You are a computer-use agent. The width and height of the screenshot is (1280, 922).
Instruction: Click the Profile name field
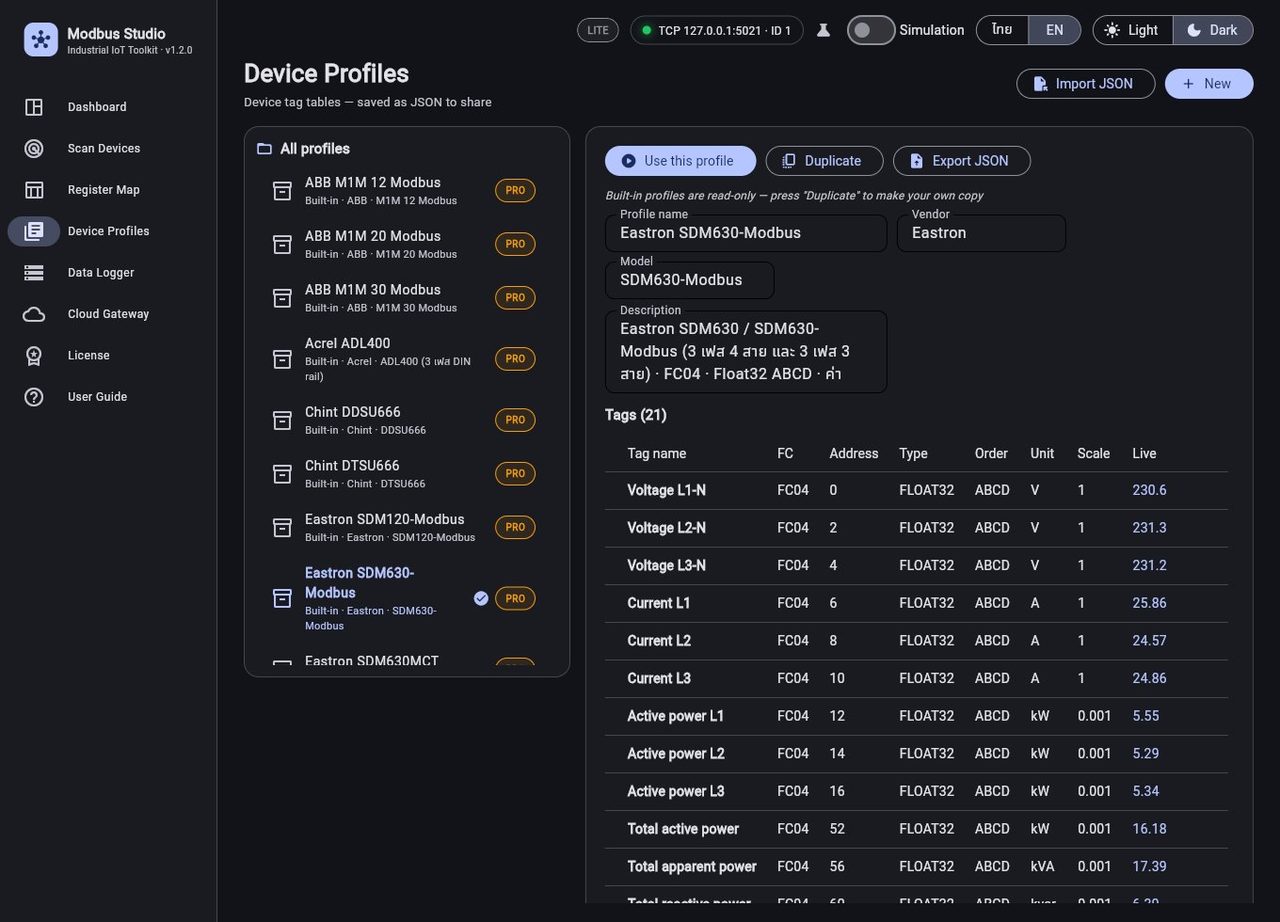[x=746, y=233]
